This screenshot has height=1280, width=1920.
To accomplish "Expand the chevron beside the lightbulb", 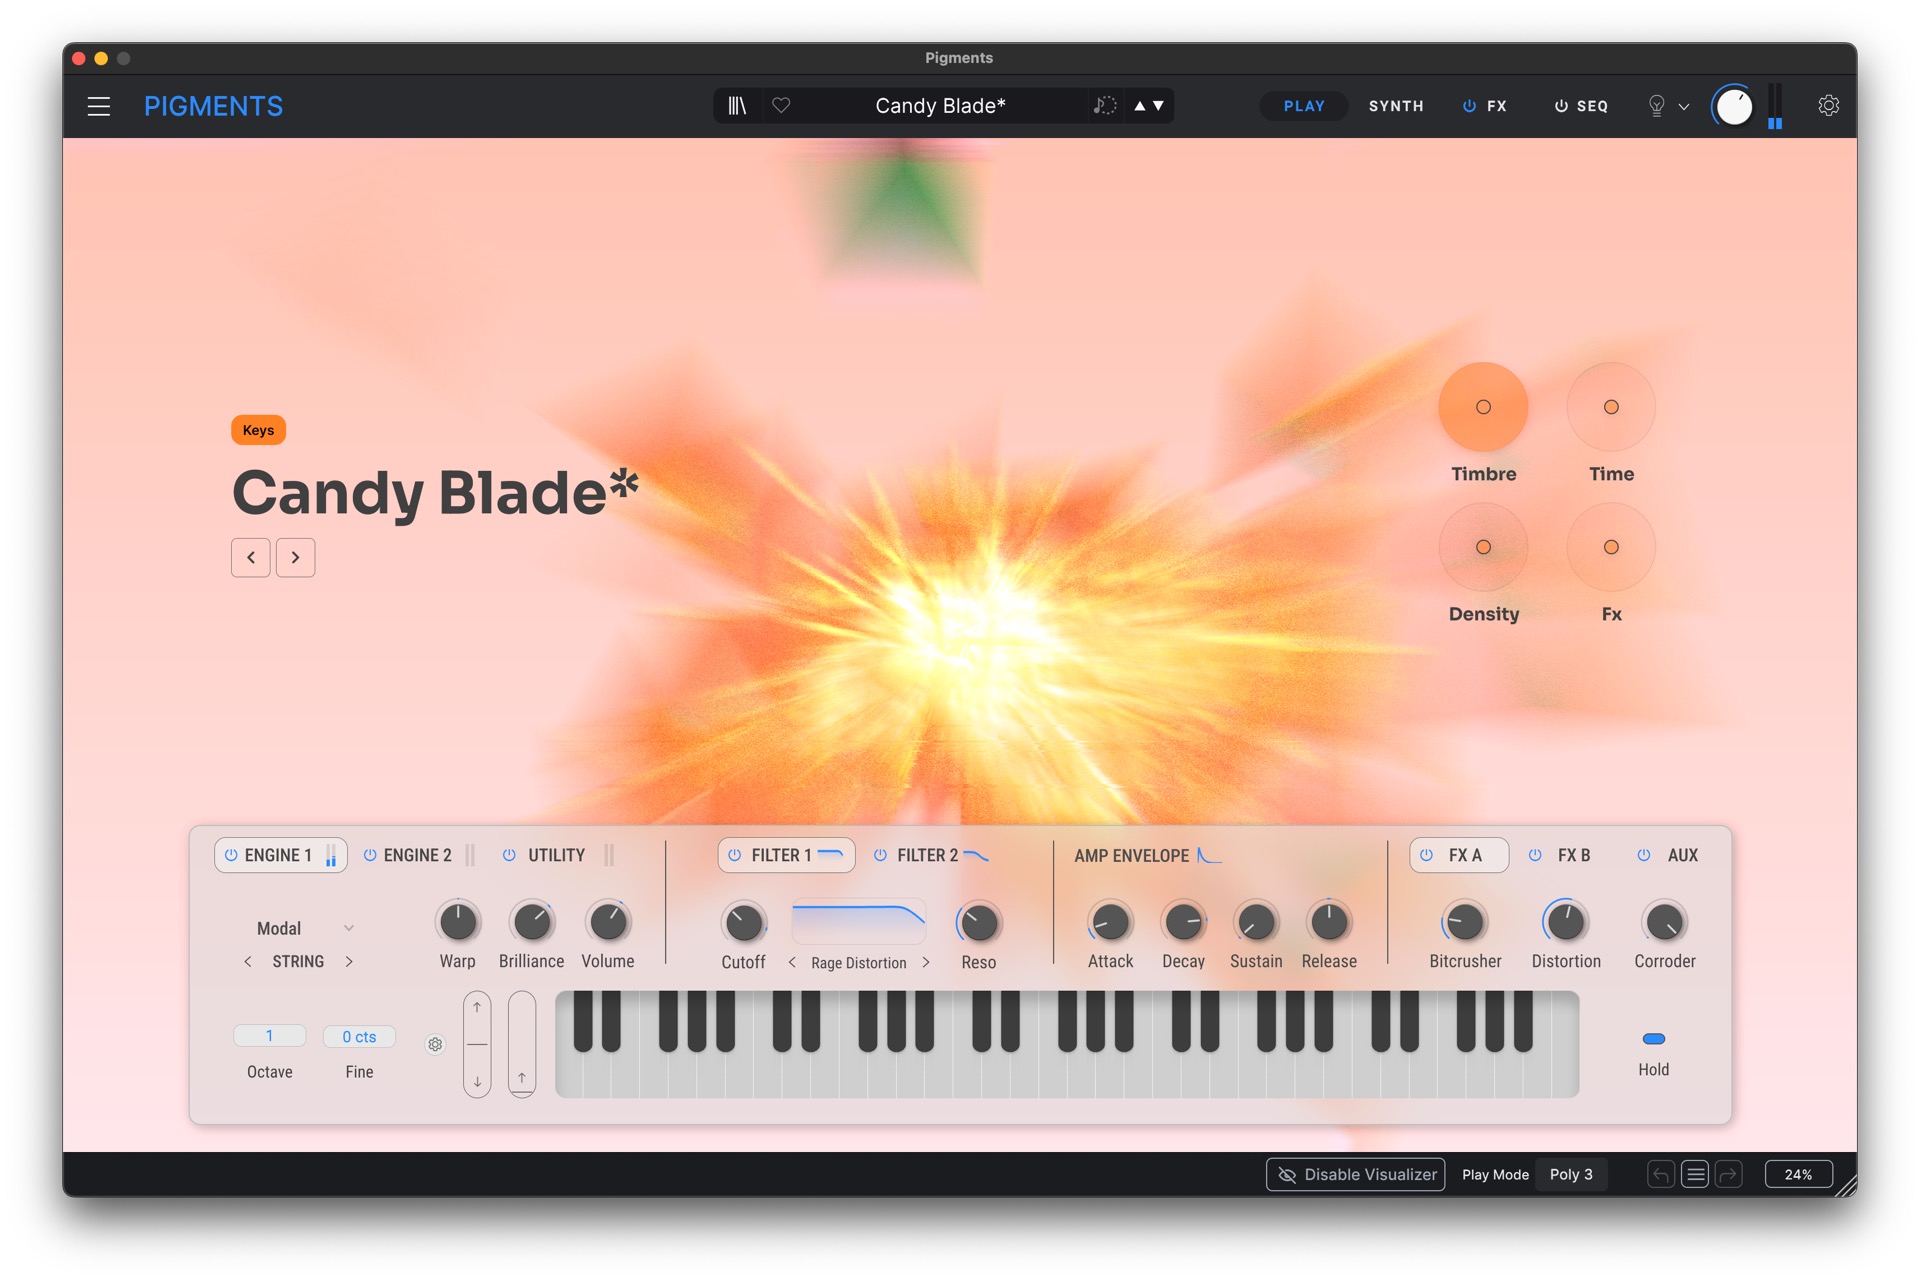I will [x=1684, y=107].
